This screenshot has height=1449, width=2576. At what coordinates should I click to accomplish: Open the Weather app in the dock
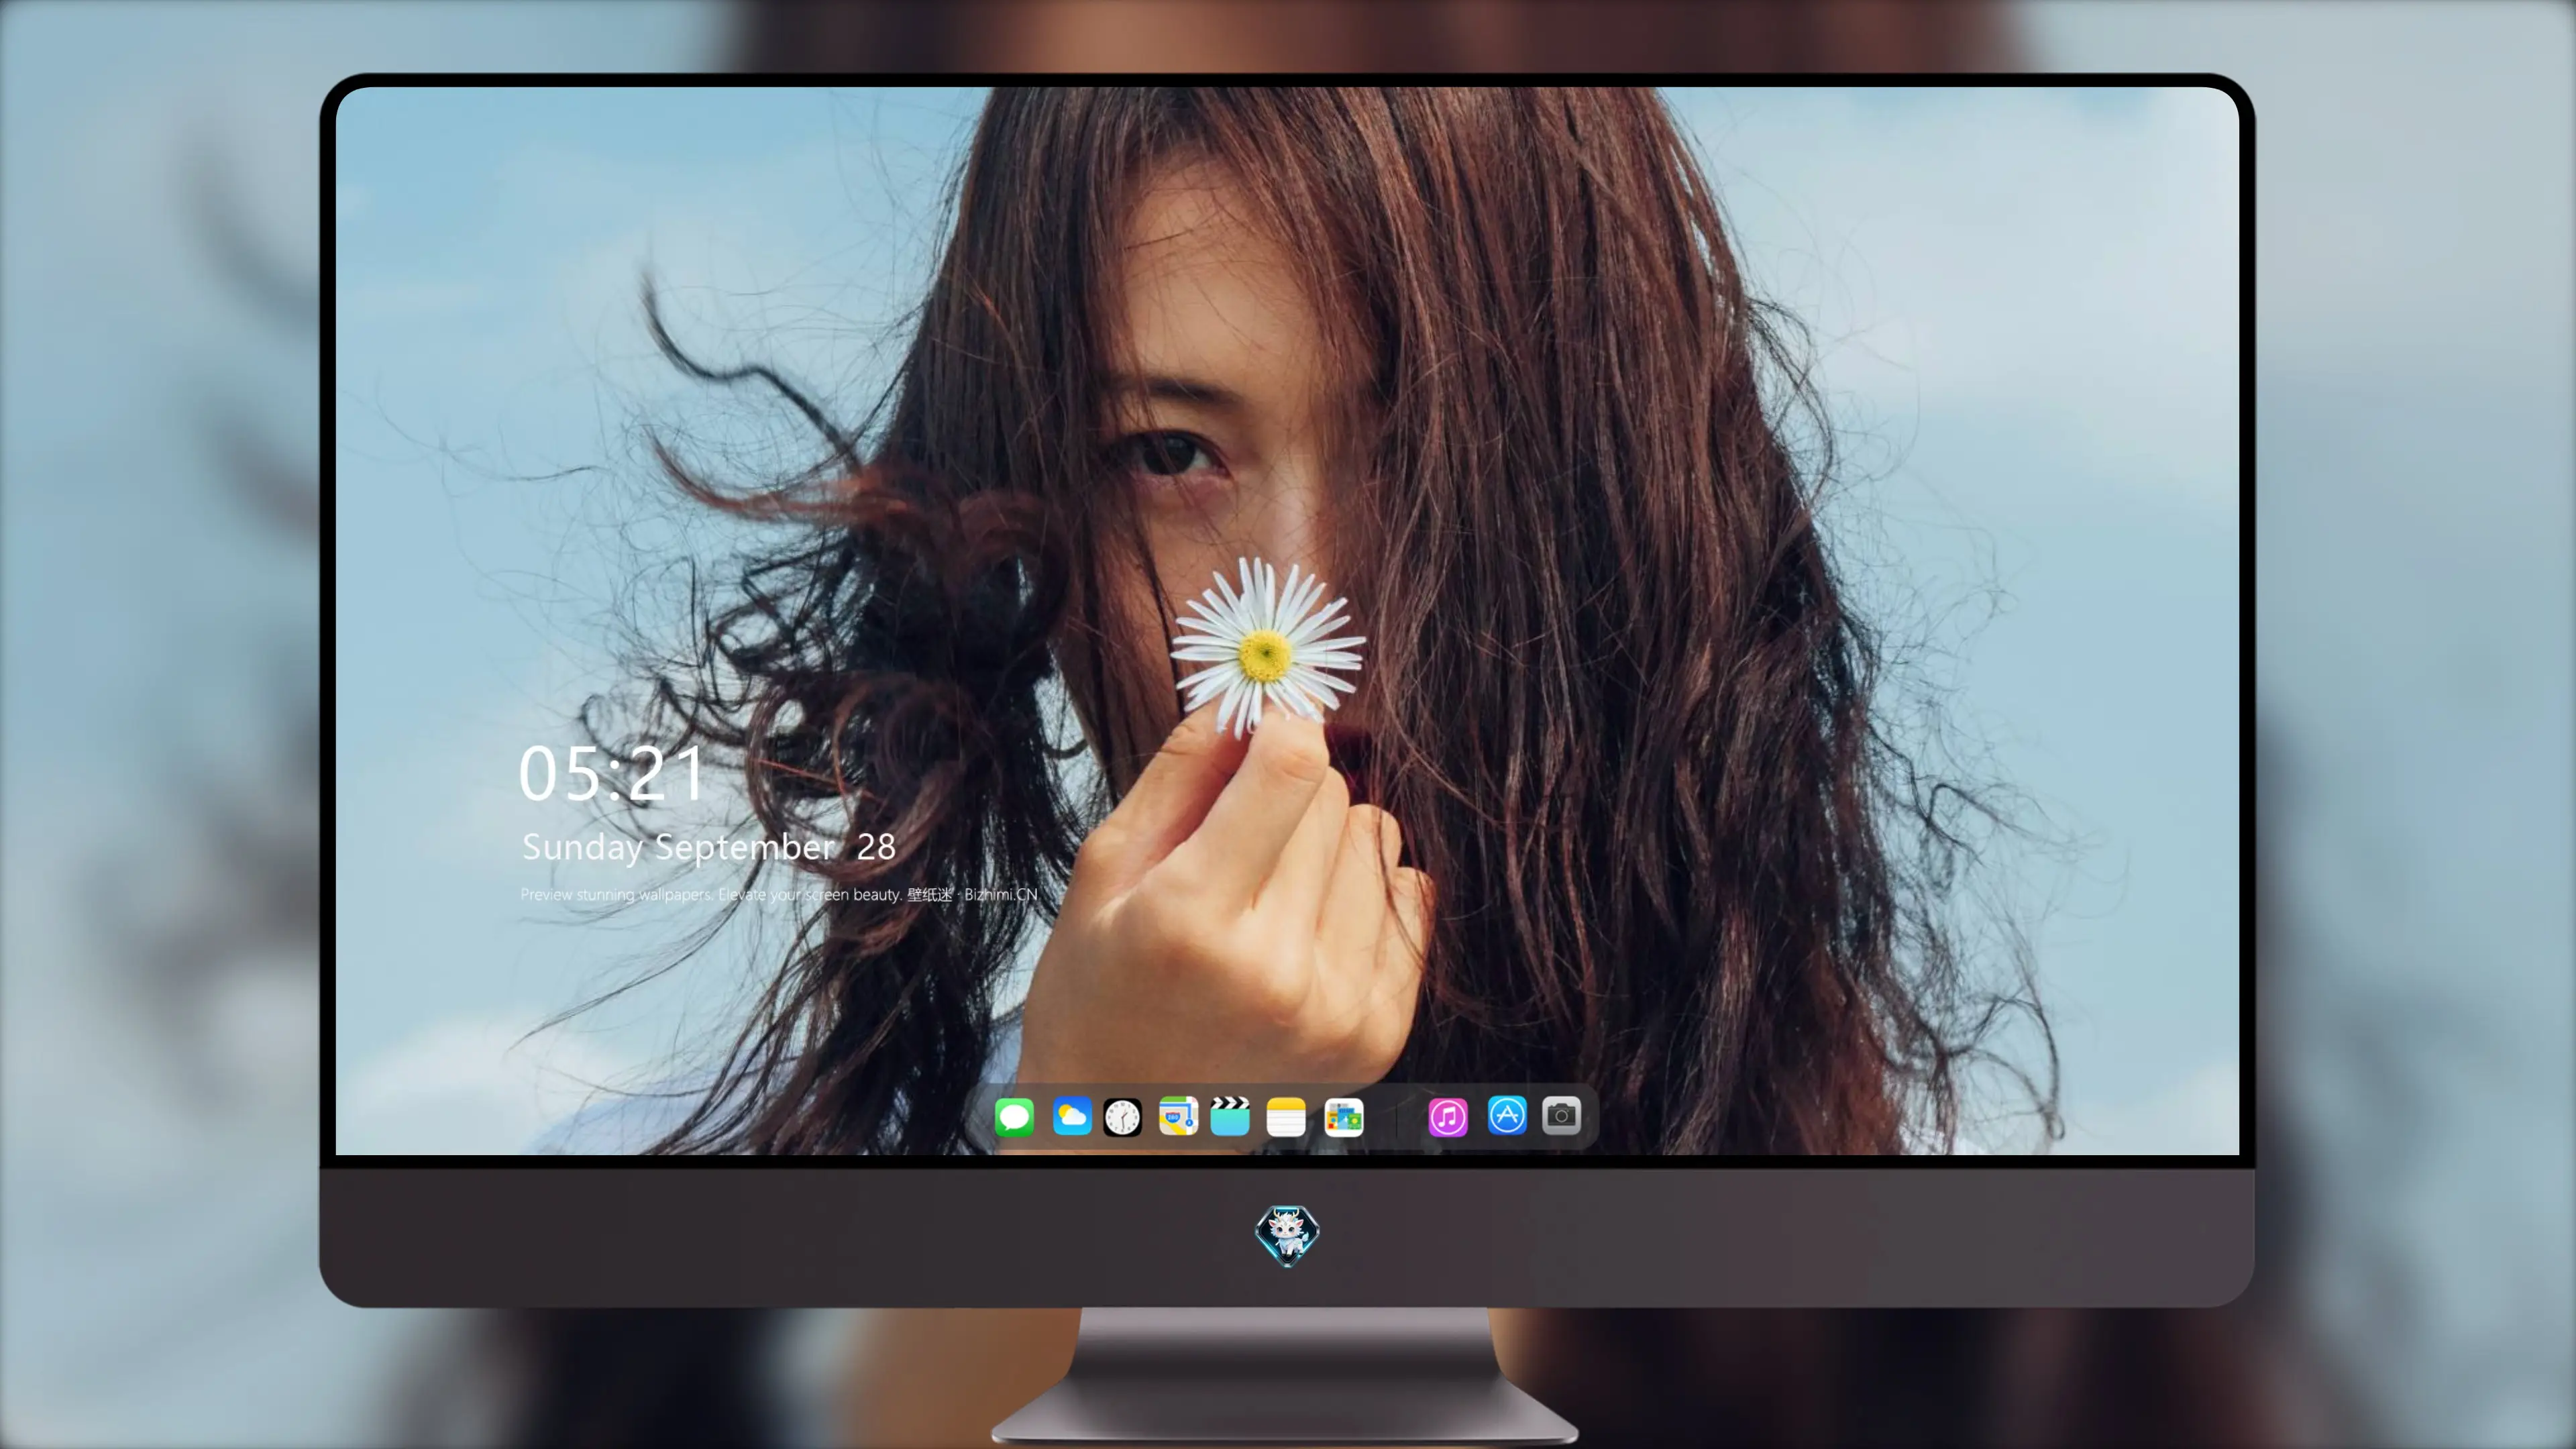coord(1072,1116)
